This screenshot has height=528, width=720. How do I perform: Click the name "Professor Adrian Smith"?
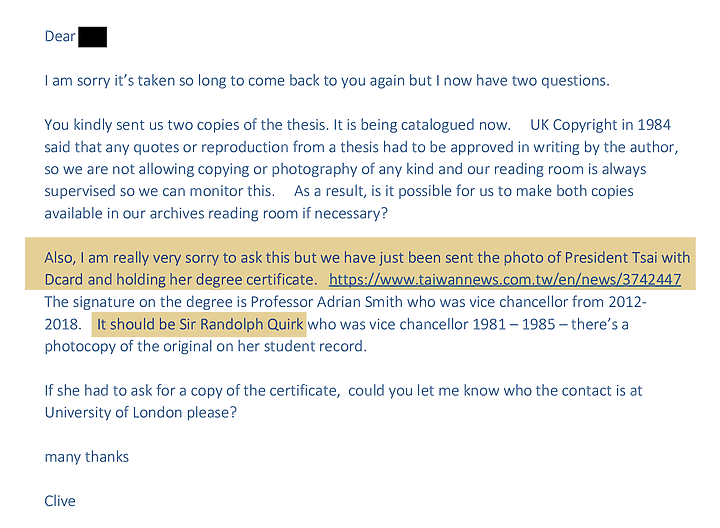[326, 302]
